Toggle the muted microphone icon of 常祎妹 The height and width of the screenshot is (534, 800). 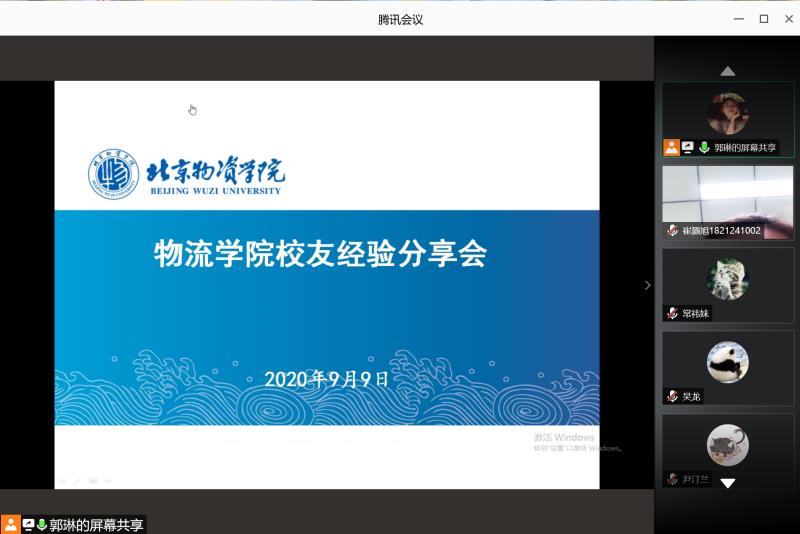[673, 313]
